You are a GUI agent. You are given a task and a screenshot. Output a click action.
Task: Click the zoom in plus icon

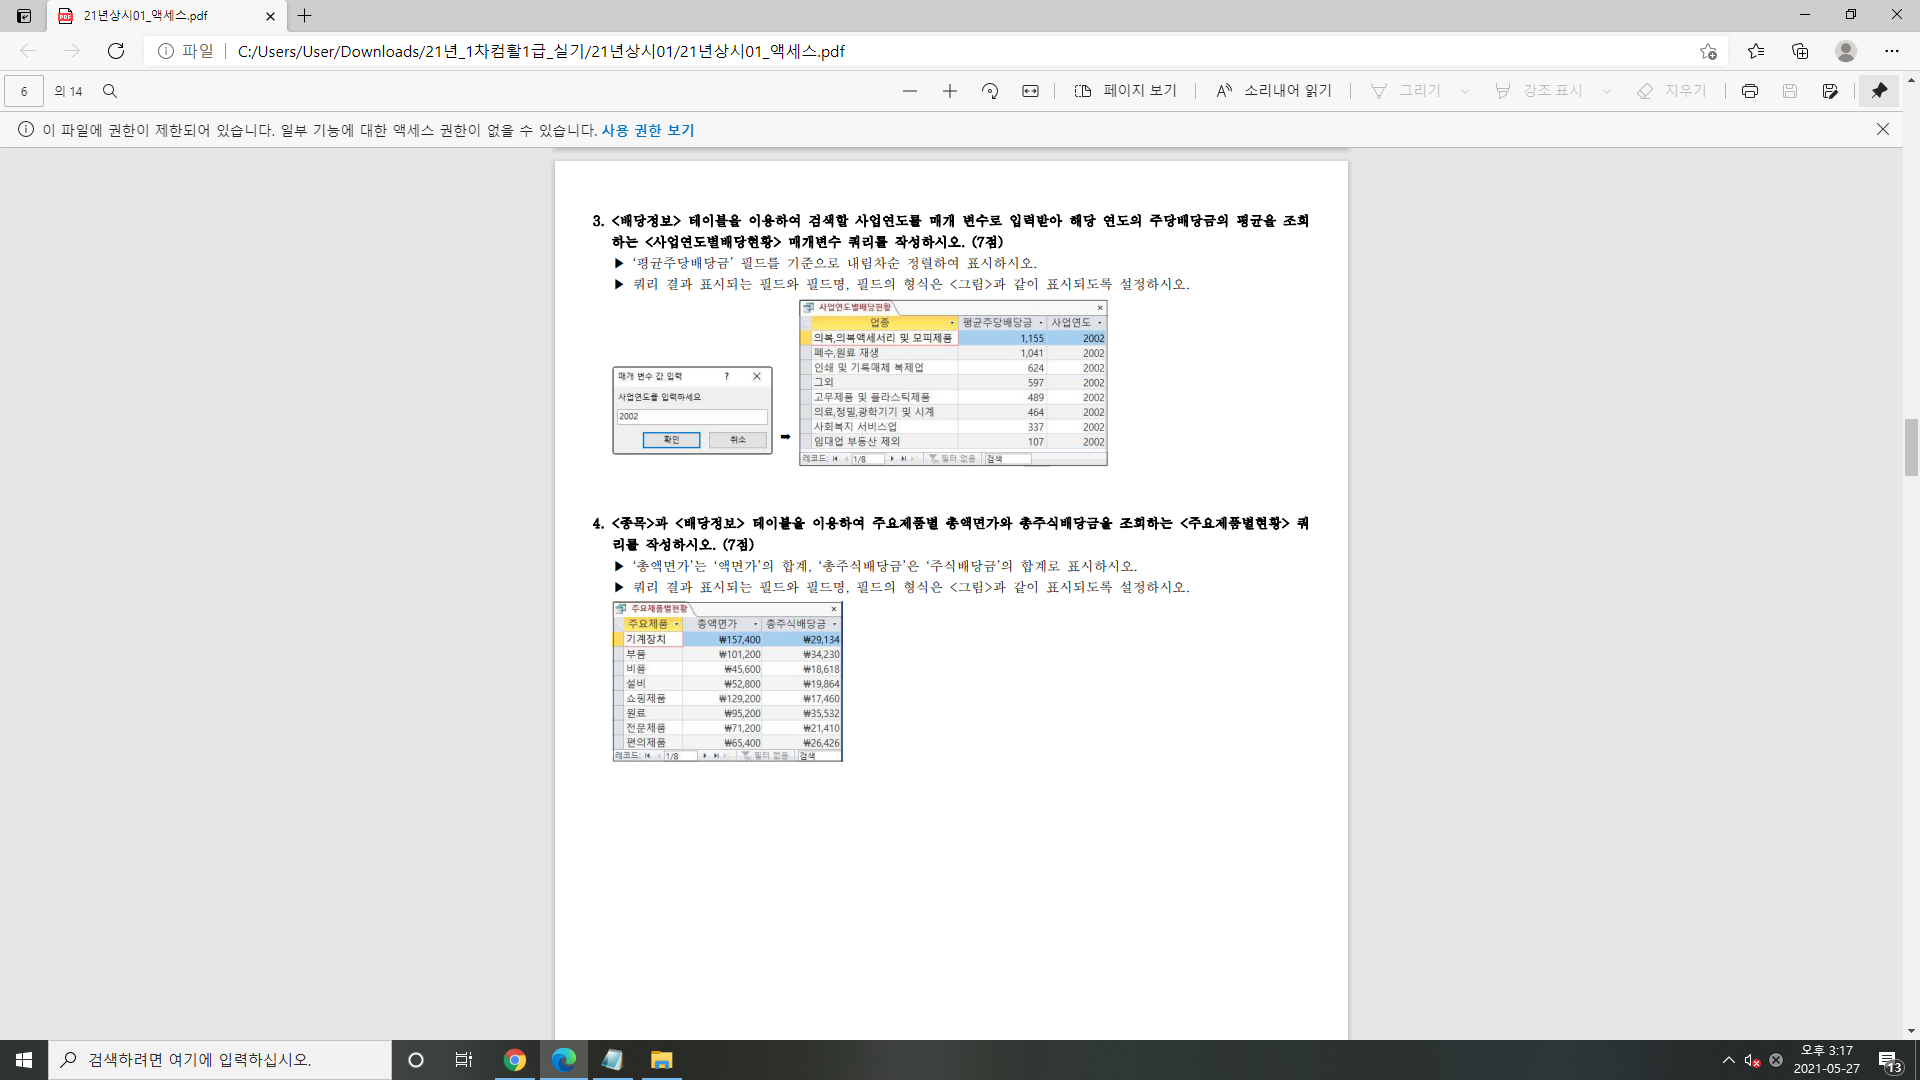click(949, 91)
